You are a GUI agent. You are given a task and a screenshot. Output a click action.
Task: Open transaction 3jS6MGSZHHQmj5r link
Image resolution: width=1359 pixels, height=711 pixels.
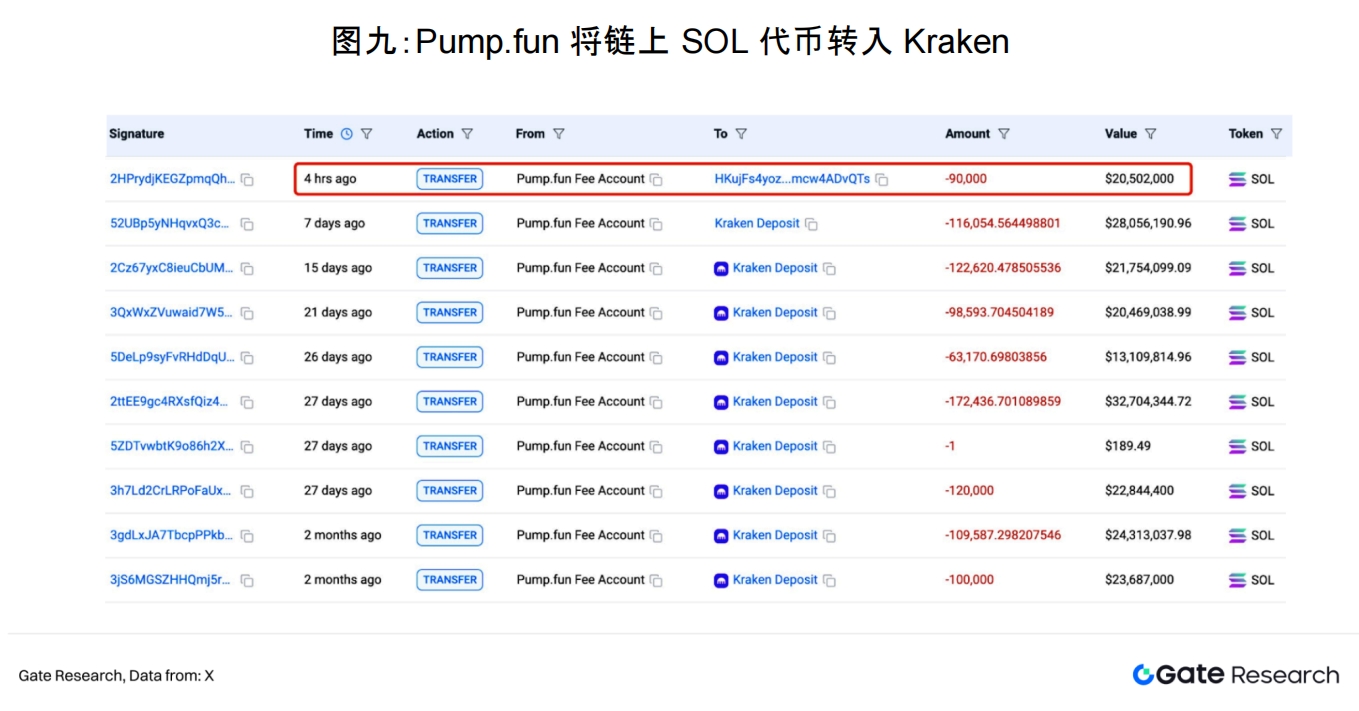pos(170,579)
